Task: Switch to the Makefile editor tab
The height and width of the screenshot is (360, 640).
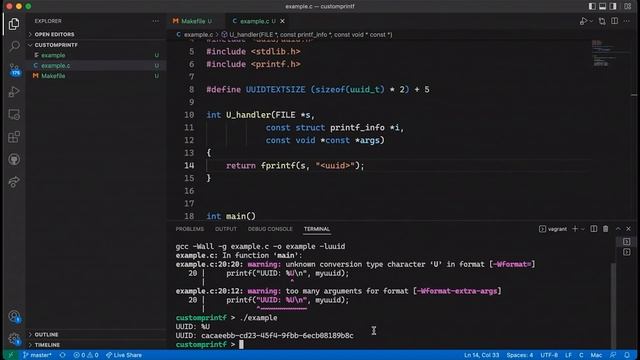Action: tap(194, 21)
